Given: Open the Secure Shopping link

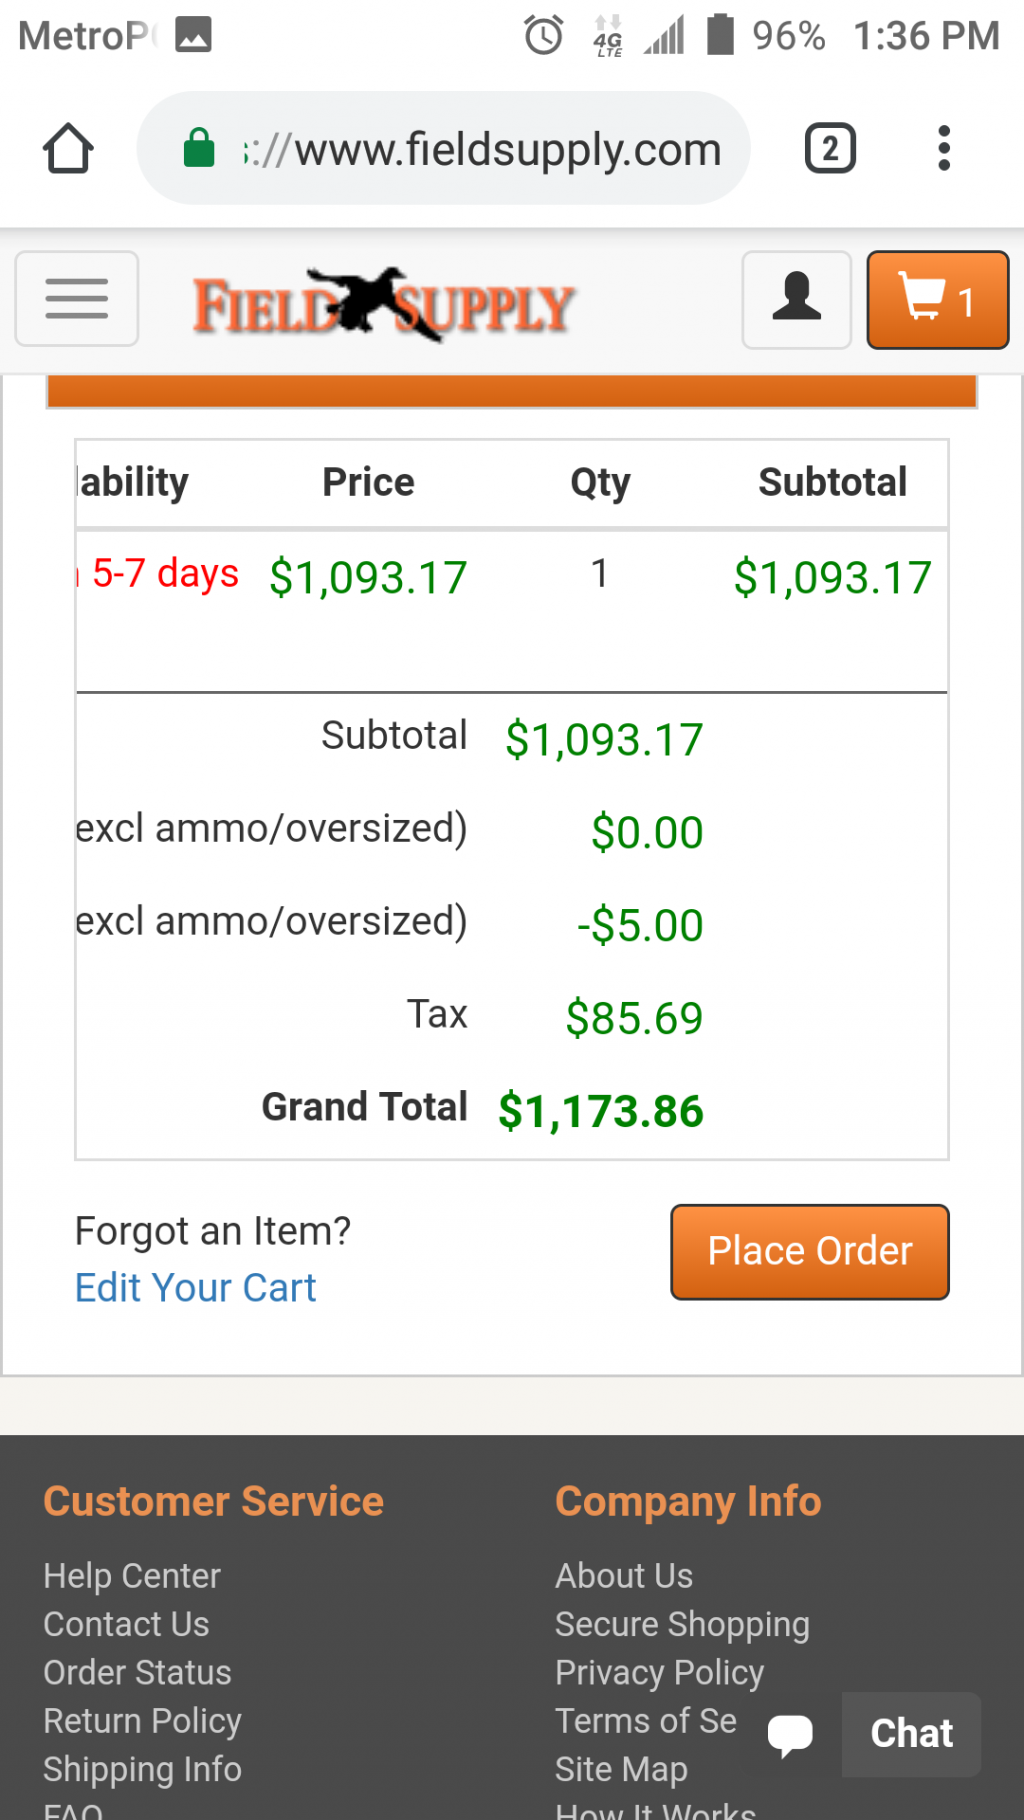Looking at the screenshot, I should click(x=682, y=1624).
